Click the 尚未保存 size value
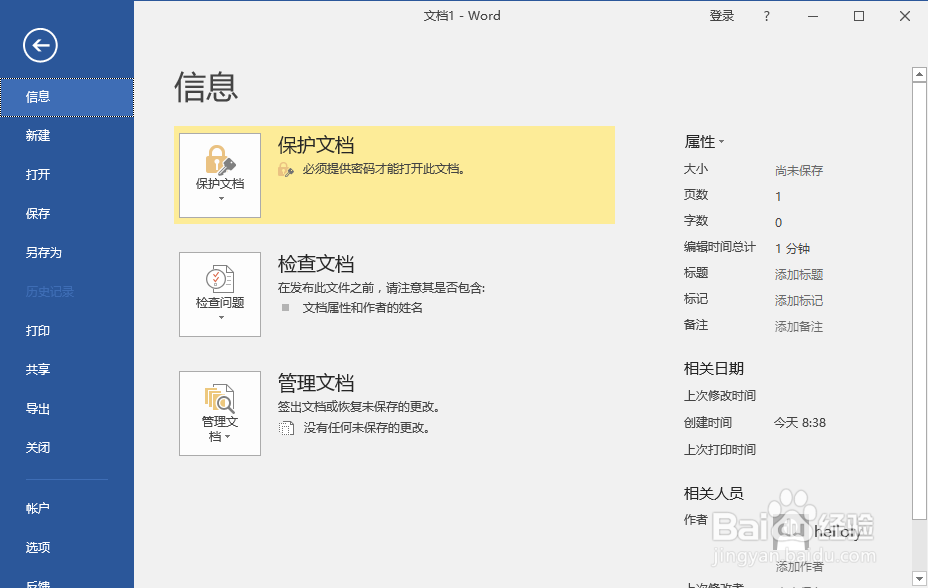The image size is (928, 588). click(x=799, y=171)
